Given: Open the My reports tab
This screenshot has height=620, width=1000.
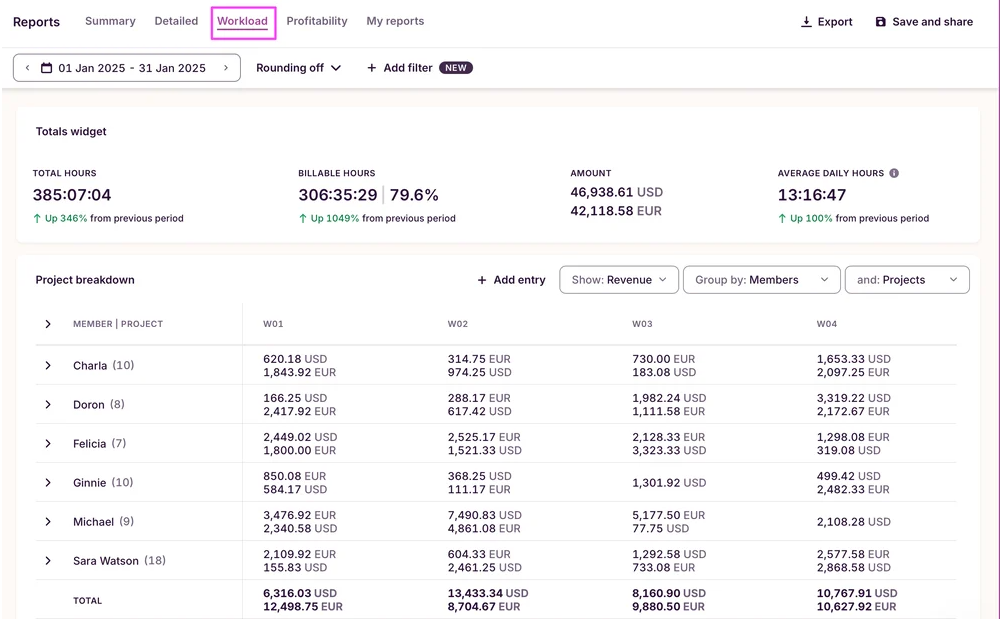Looking at the screenshot, I should (x=395, y=21).
